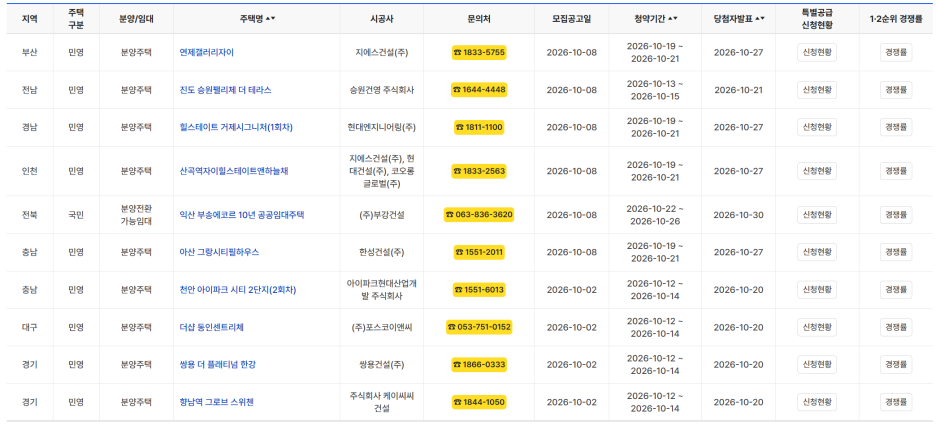
Task: Click 신청현황 for 한성건설(주) row
Action: [x=817, y=252]
